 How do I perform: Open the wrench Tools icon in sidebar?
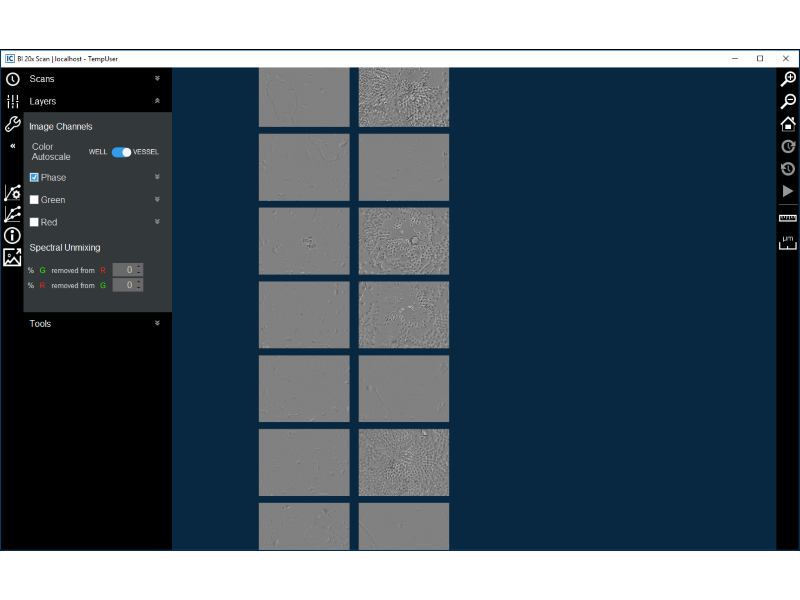point(13,124)
